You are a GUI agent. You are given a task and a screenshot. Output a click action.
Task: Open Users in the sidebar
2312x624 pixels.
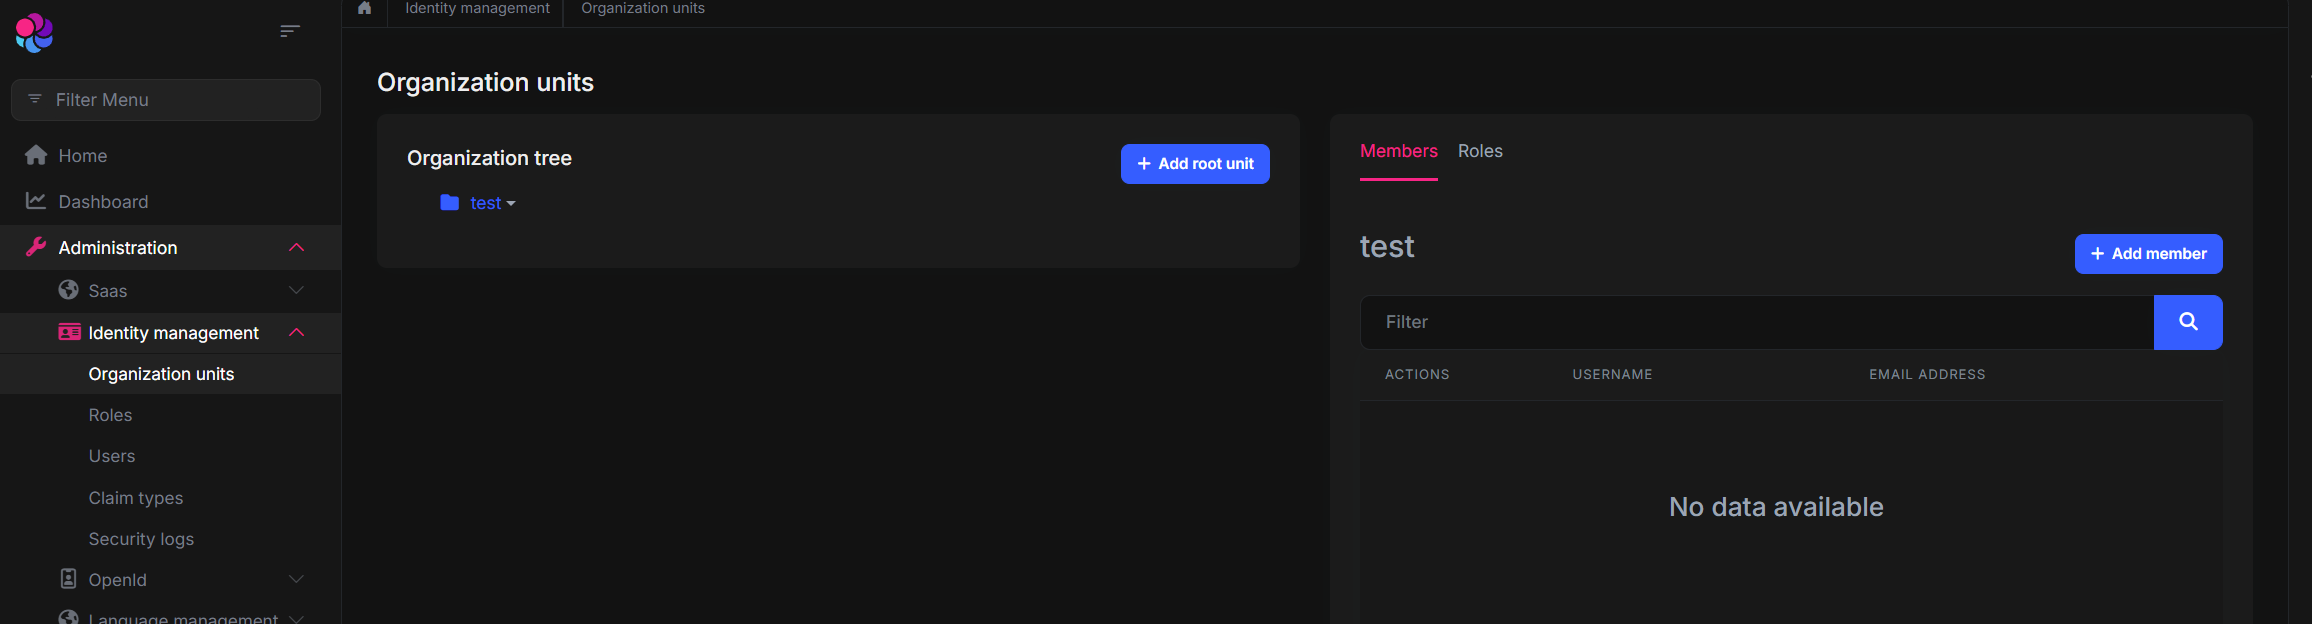112,456
